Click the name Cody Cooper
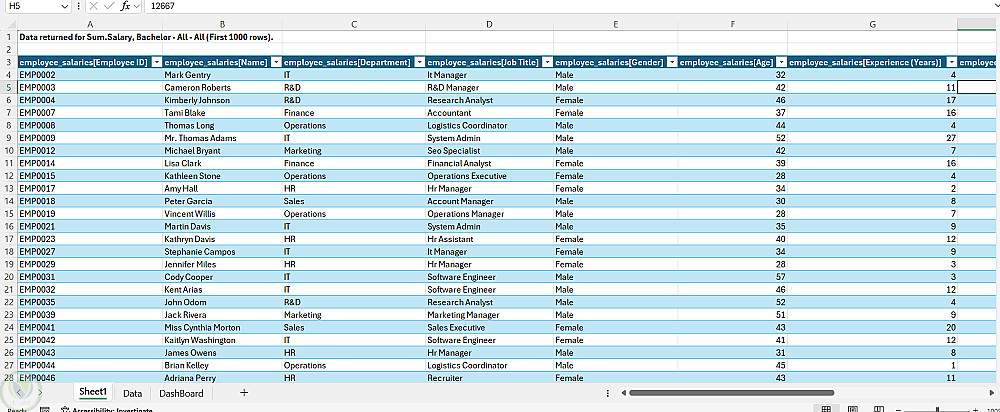This screenshot has height=412, width=1000. click(x=188, y=277)
